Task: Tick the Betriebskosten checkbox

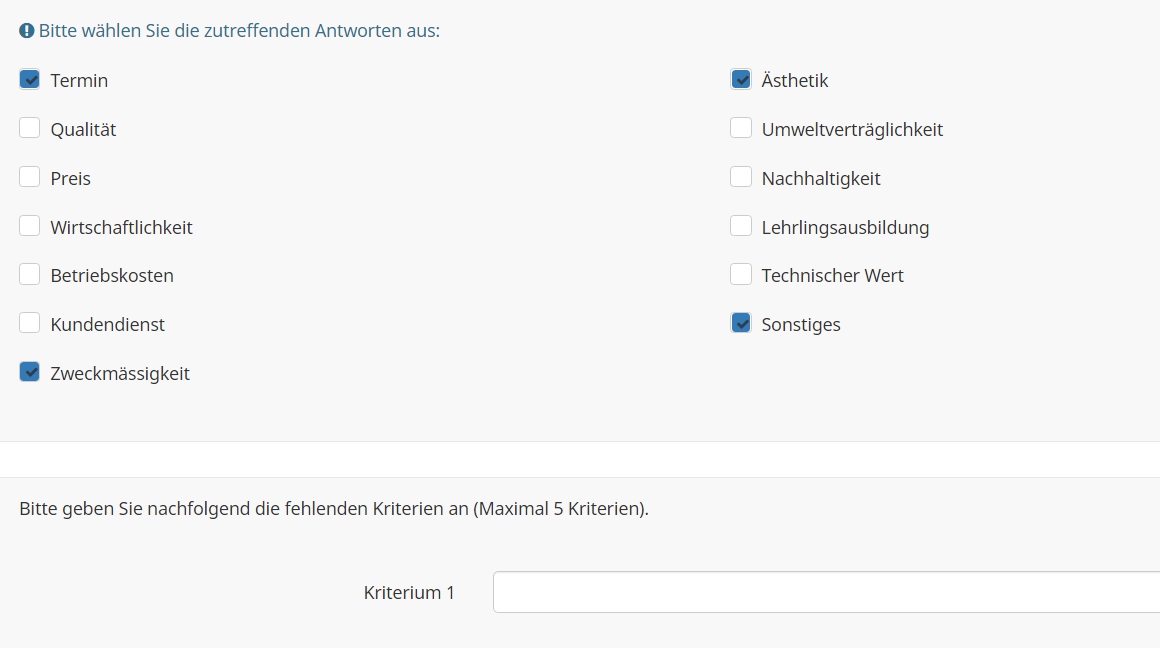Action: click(x=30, y=275)
